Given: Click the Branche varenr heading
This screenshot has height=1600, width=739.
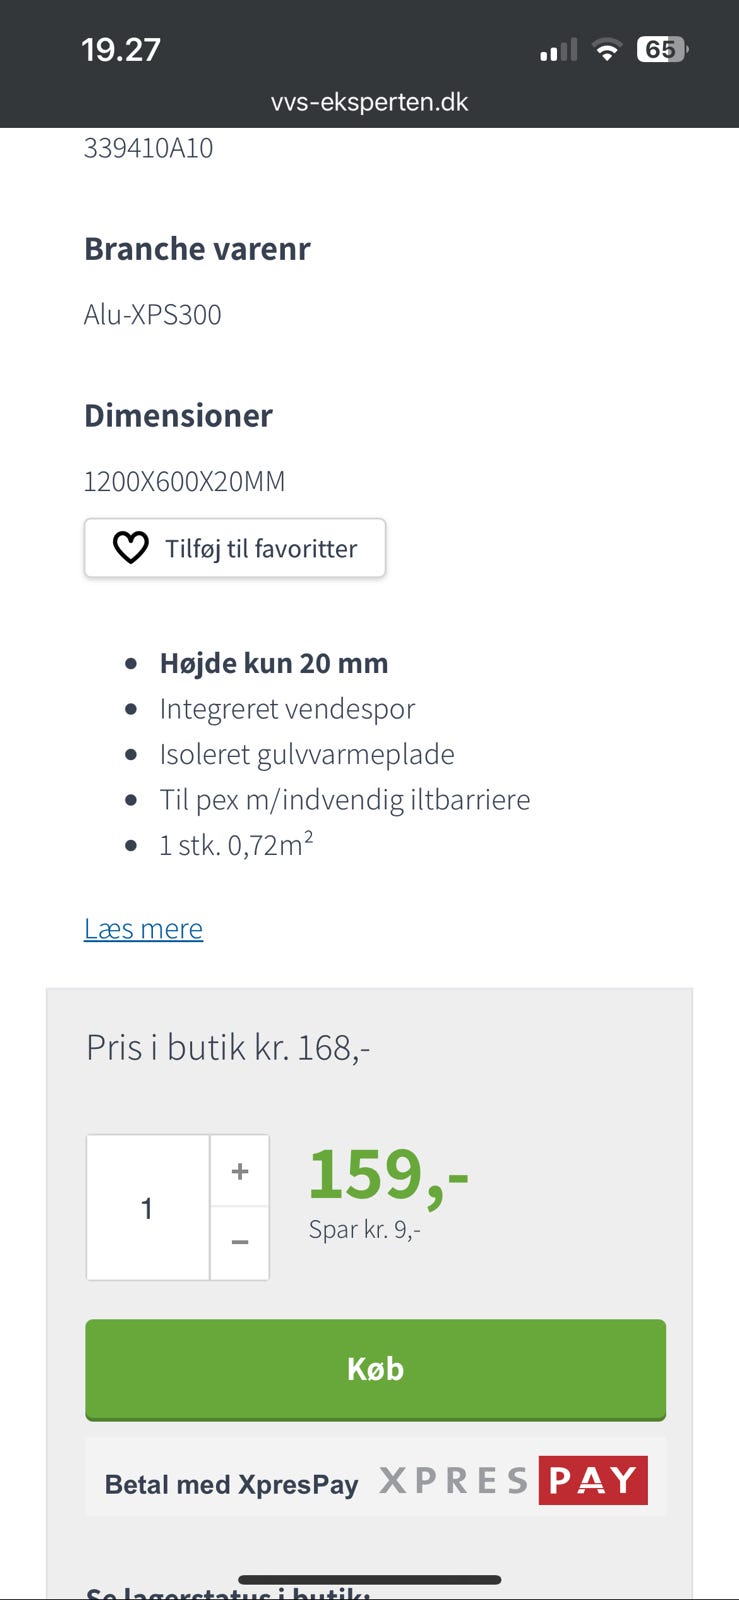Looking at the screenshot, I should coord(197,249).
